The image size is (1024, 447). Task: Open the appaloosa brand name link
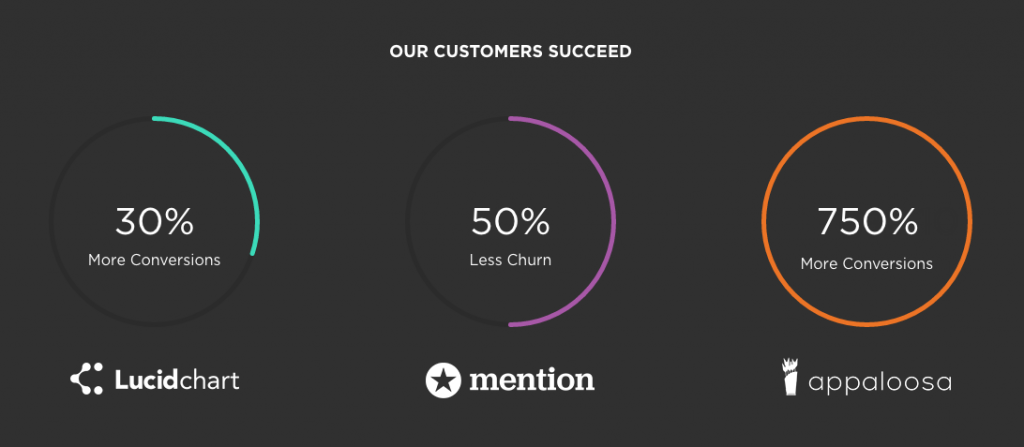coord(880,383)
